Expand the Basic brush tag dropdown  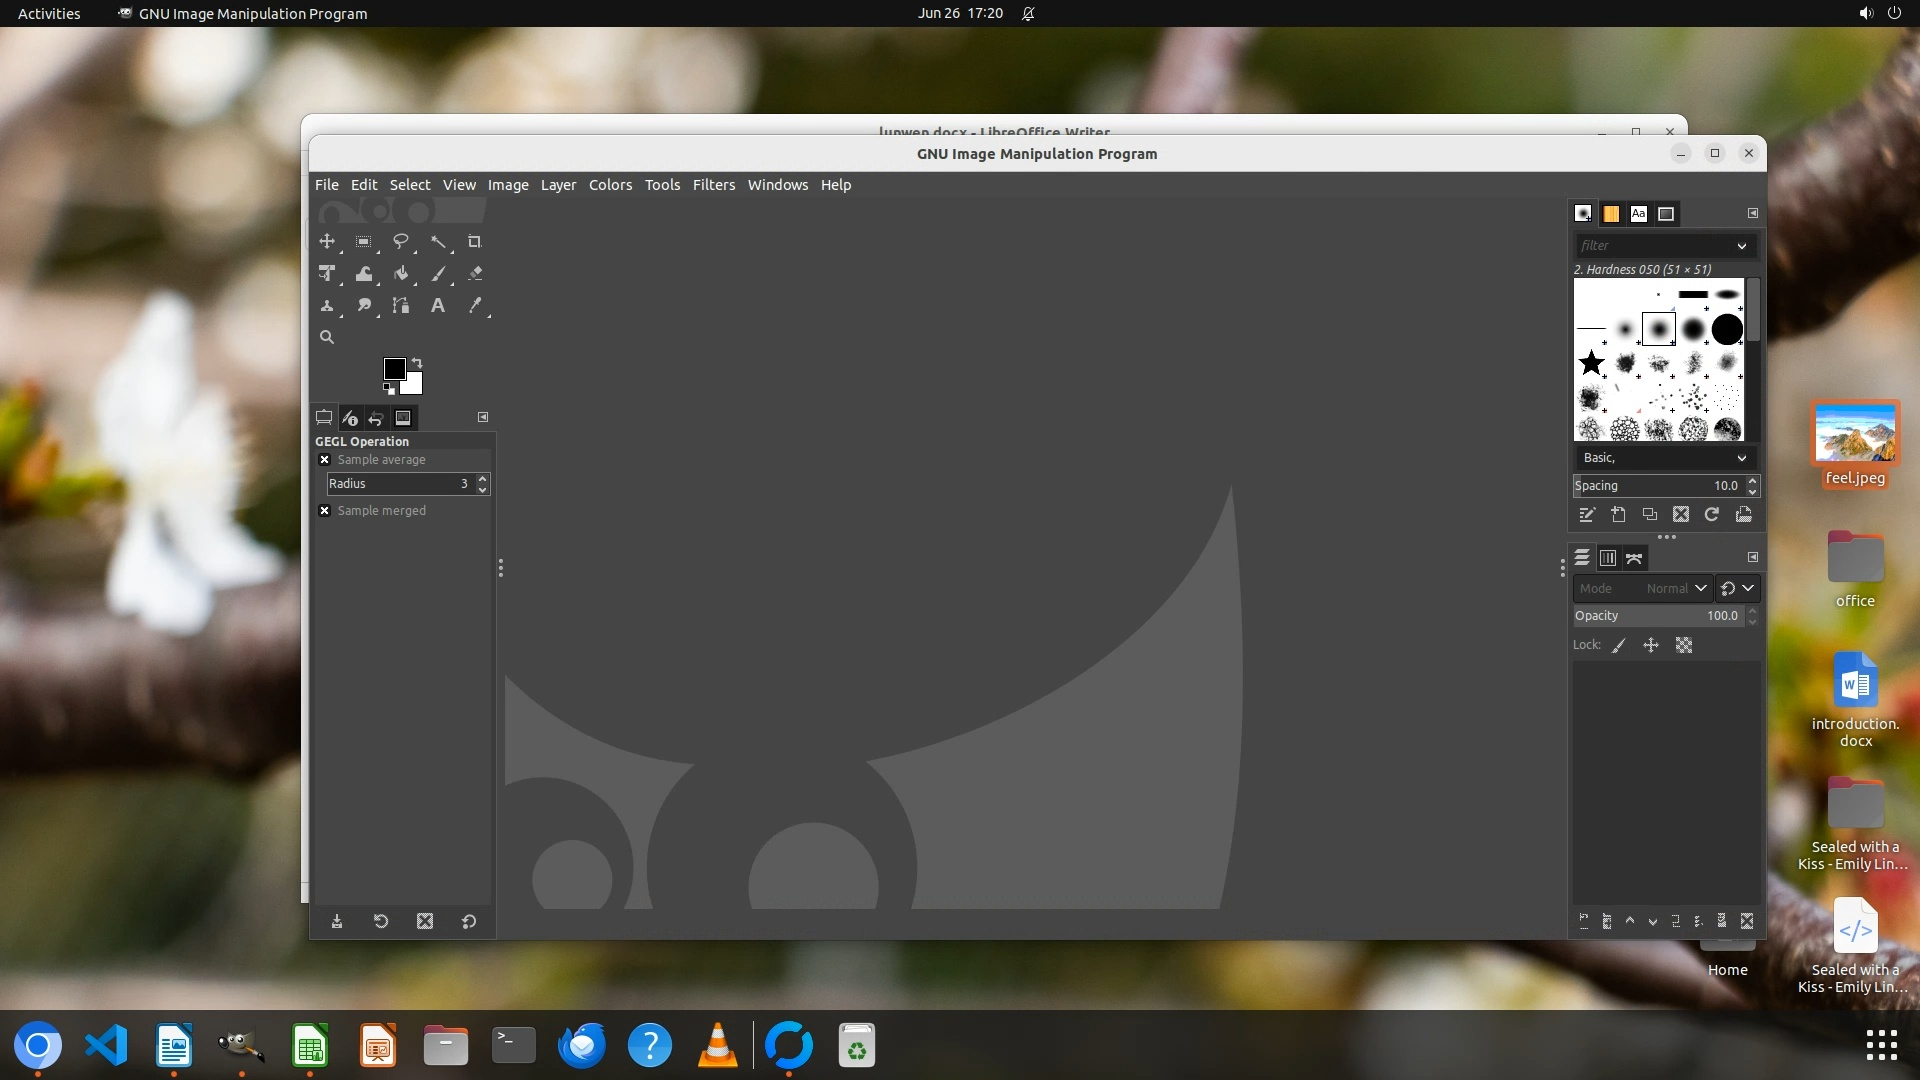coord(1741,458)
